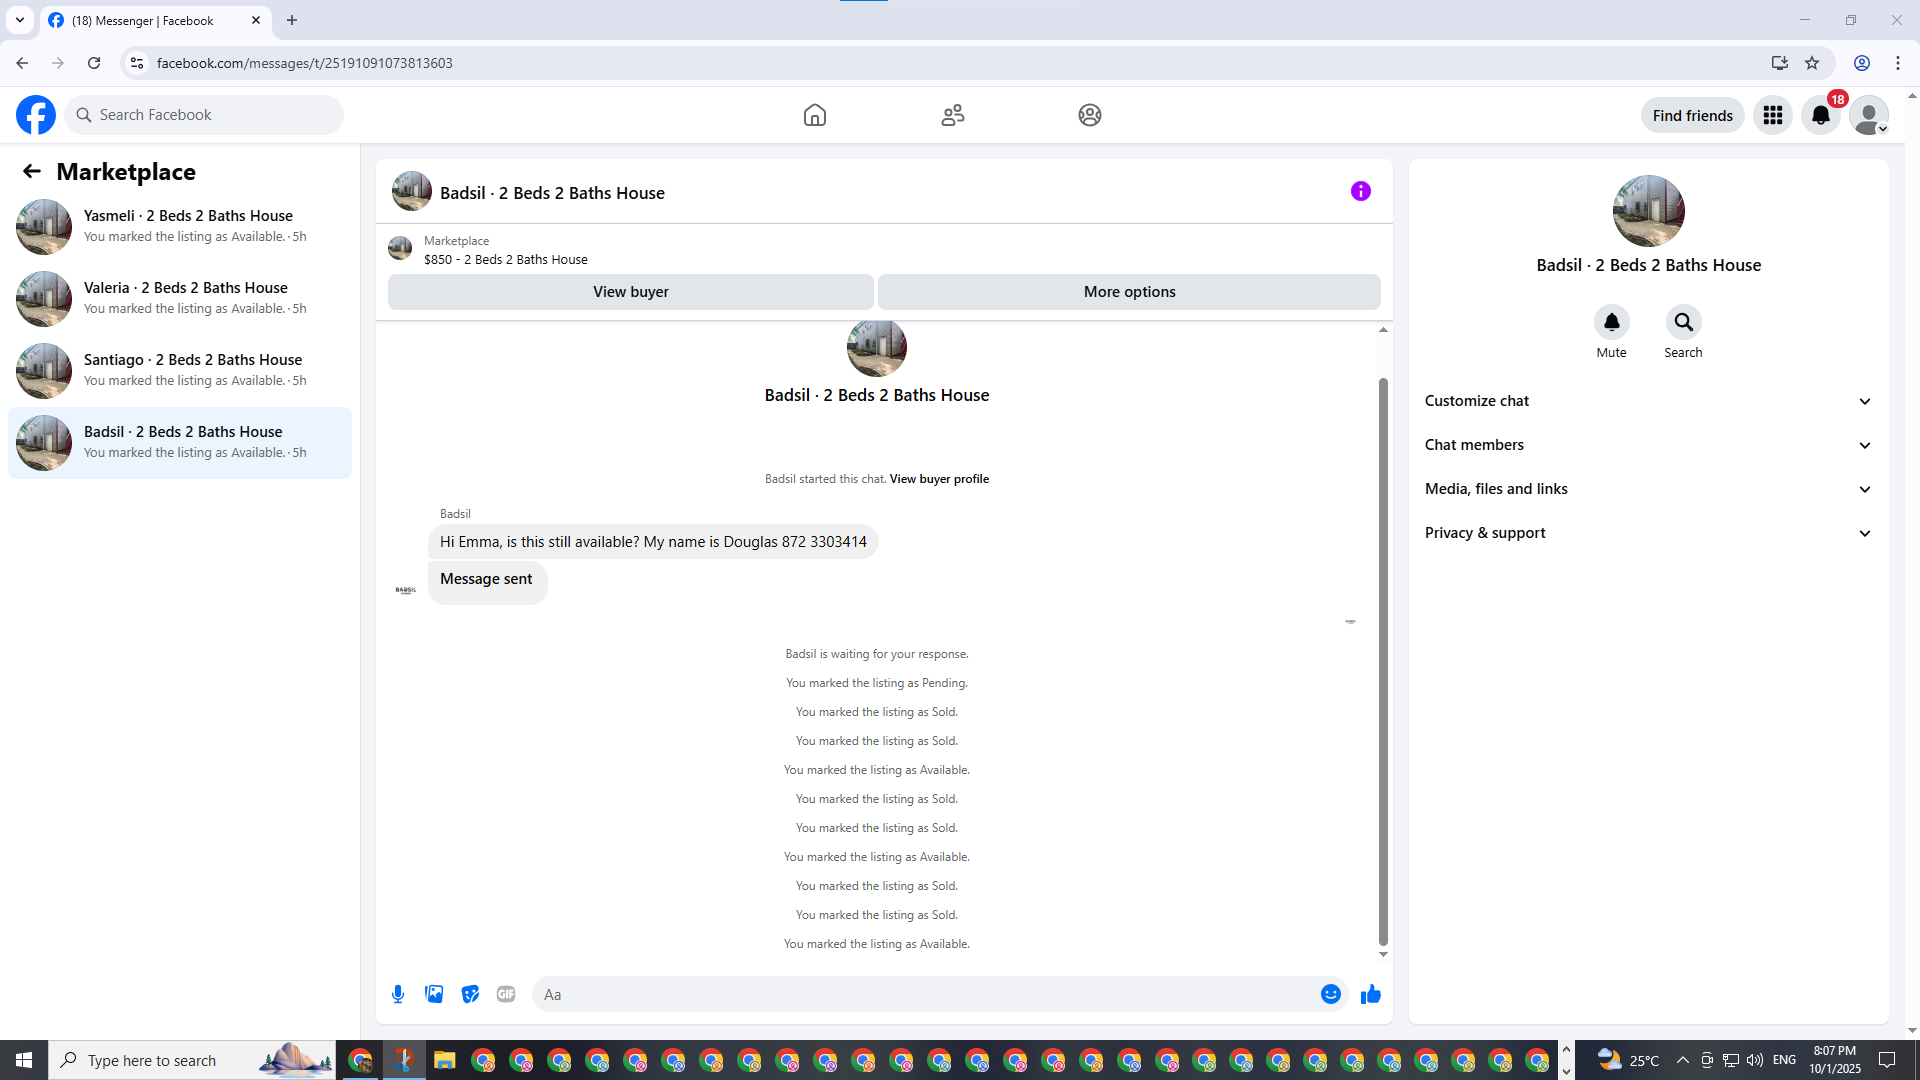The height and width of the screenshot is (1080, 1920).
Task: Open the Windows Start menu
Action: click(x=24, y=1060)
